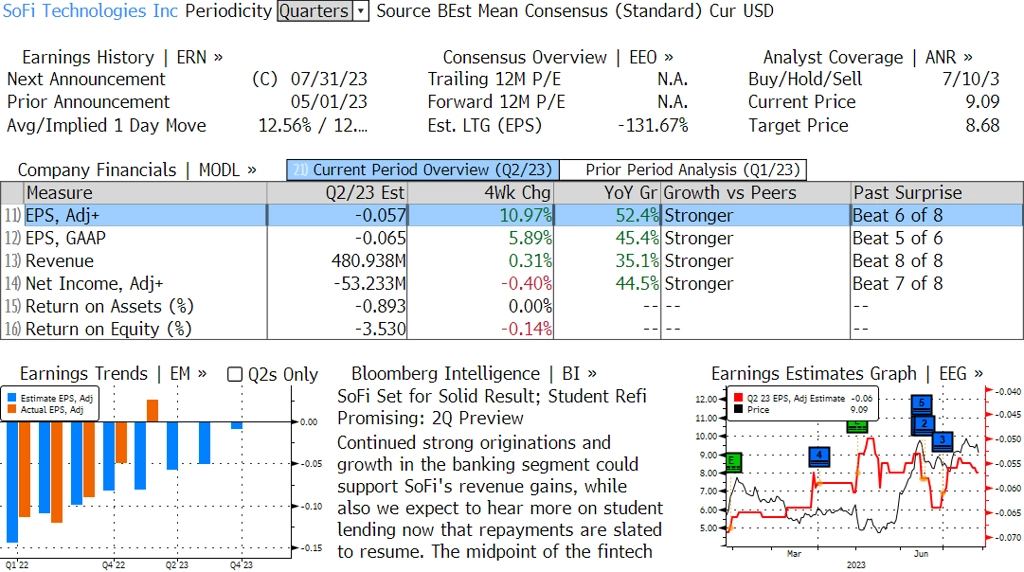This screenshot has width=1024, height=572.
Task: Click Revenue estimate 480.938M
Action: 368,261
